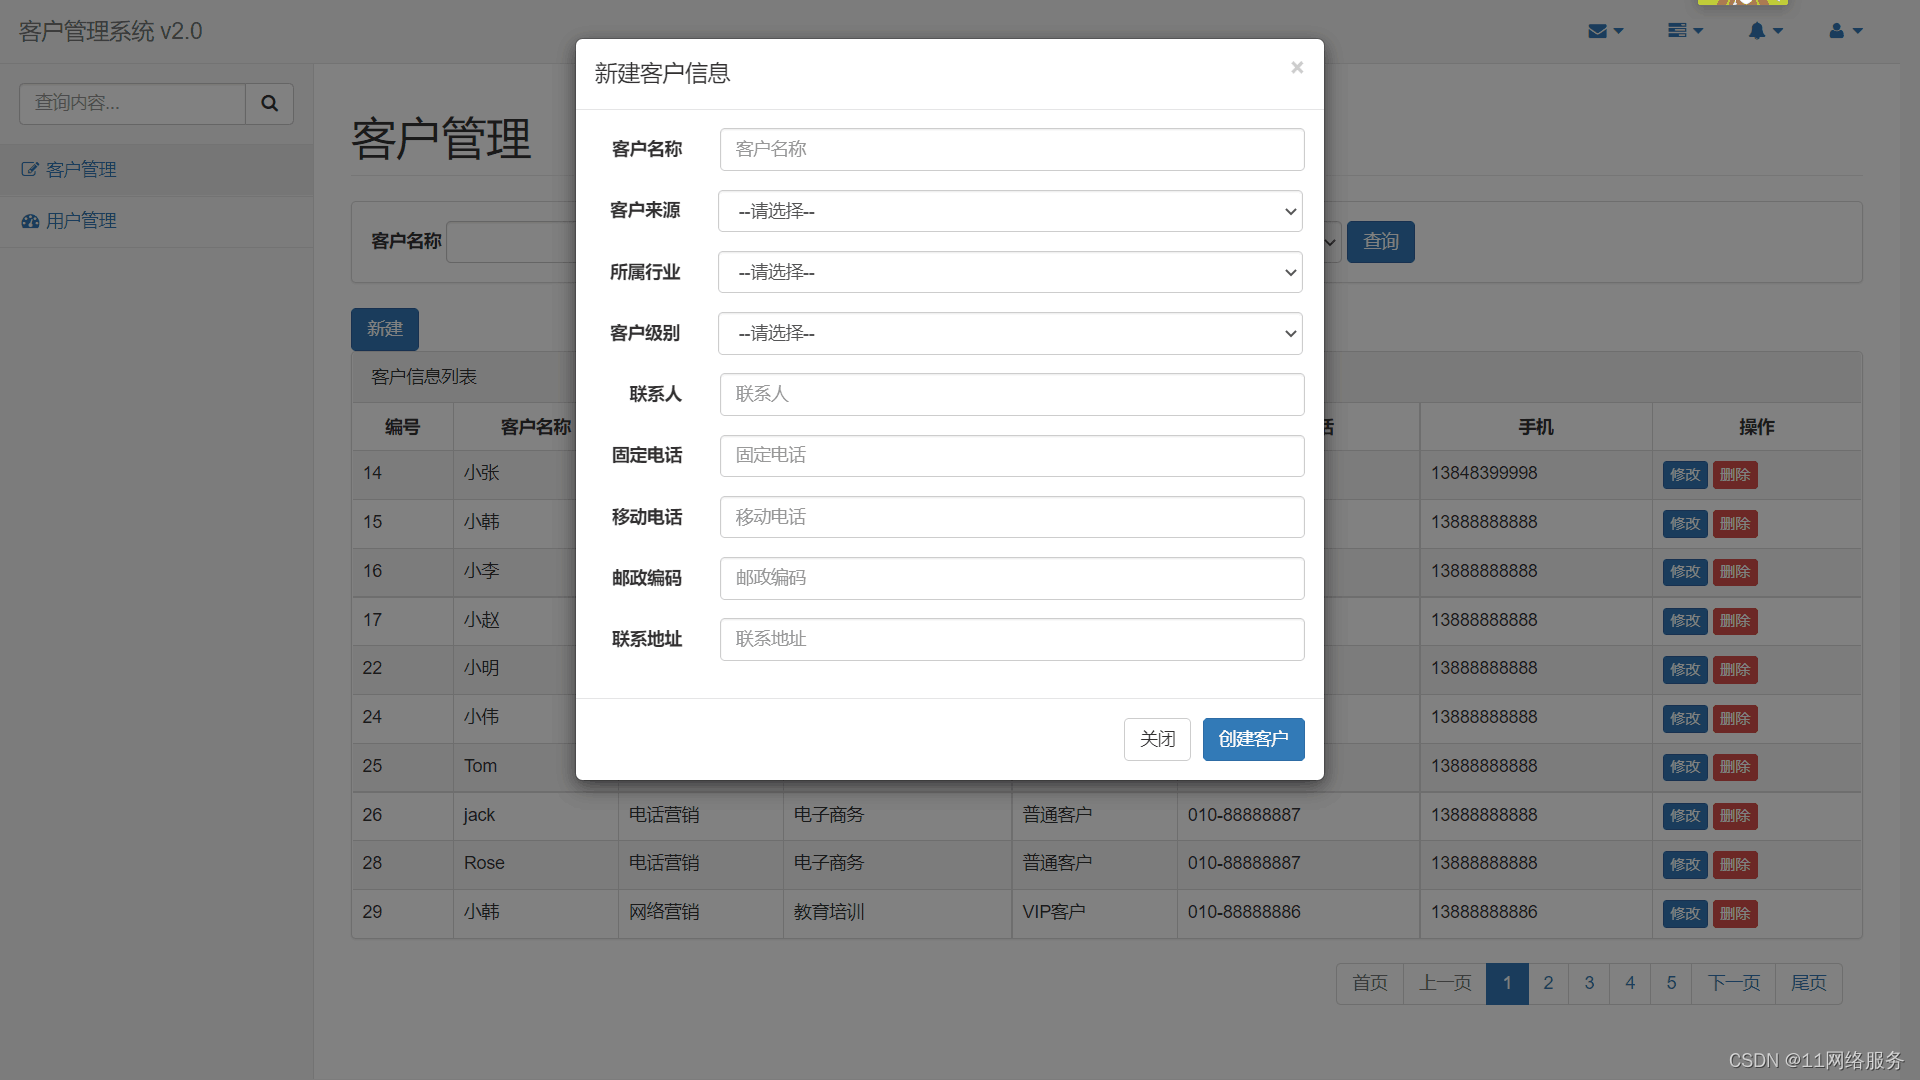
Task: Click the search magnifier icon in the sidebar
Action: (269, 103)
